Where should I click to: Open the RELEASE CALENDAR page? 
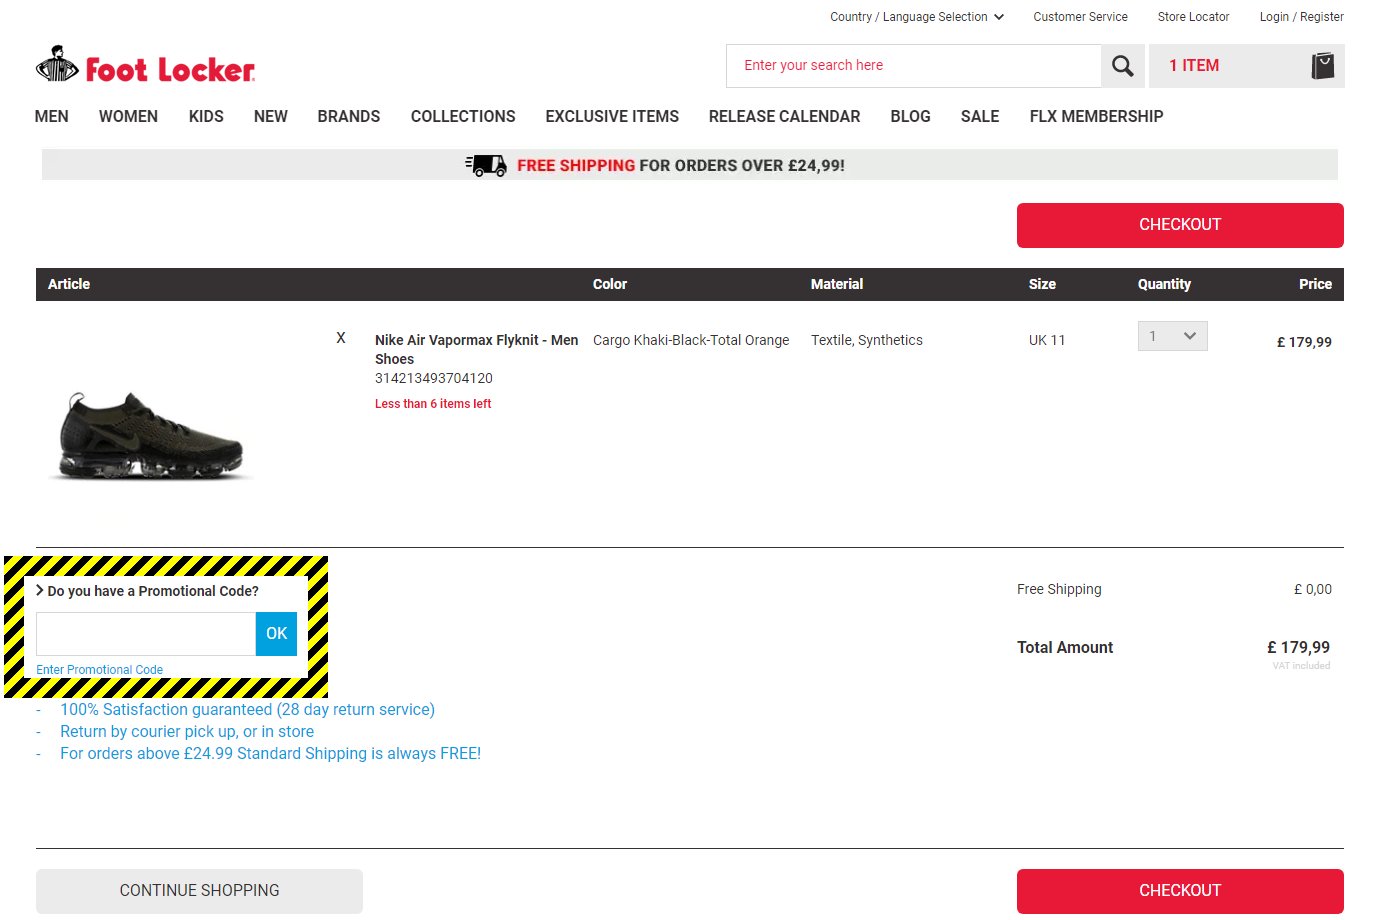[784, 116]
